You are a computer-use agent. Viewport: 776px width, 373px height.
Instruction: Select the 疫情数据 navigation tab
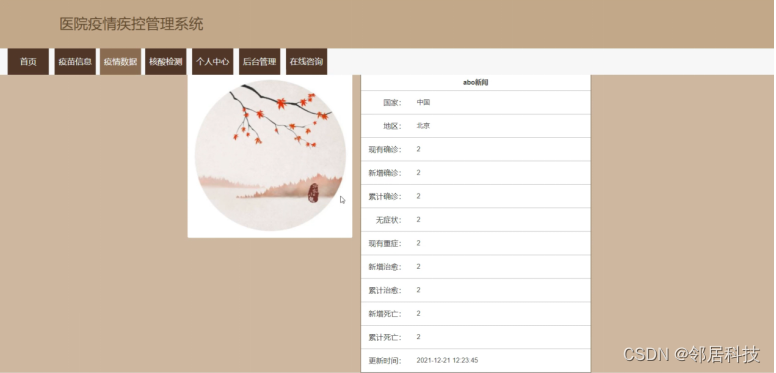[120, 62]
